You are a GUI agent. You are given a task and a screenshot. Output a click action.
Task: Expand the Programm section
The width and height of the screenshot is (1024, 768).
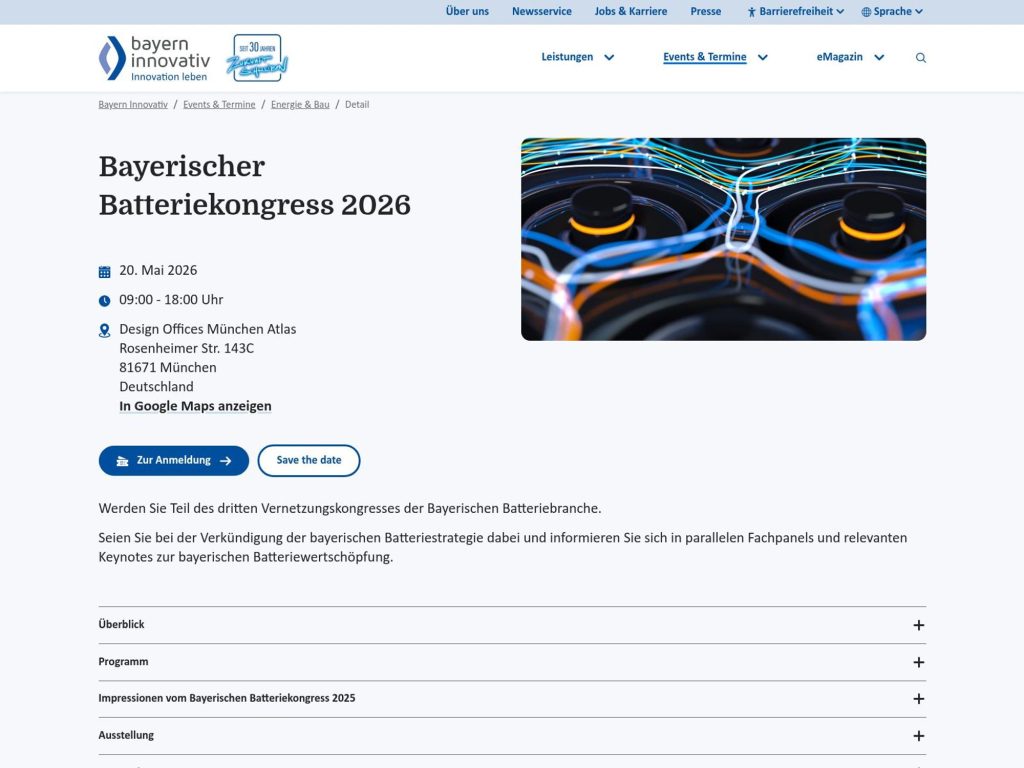click(916, 661)
